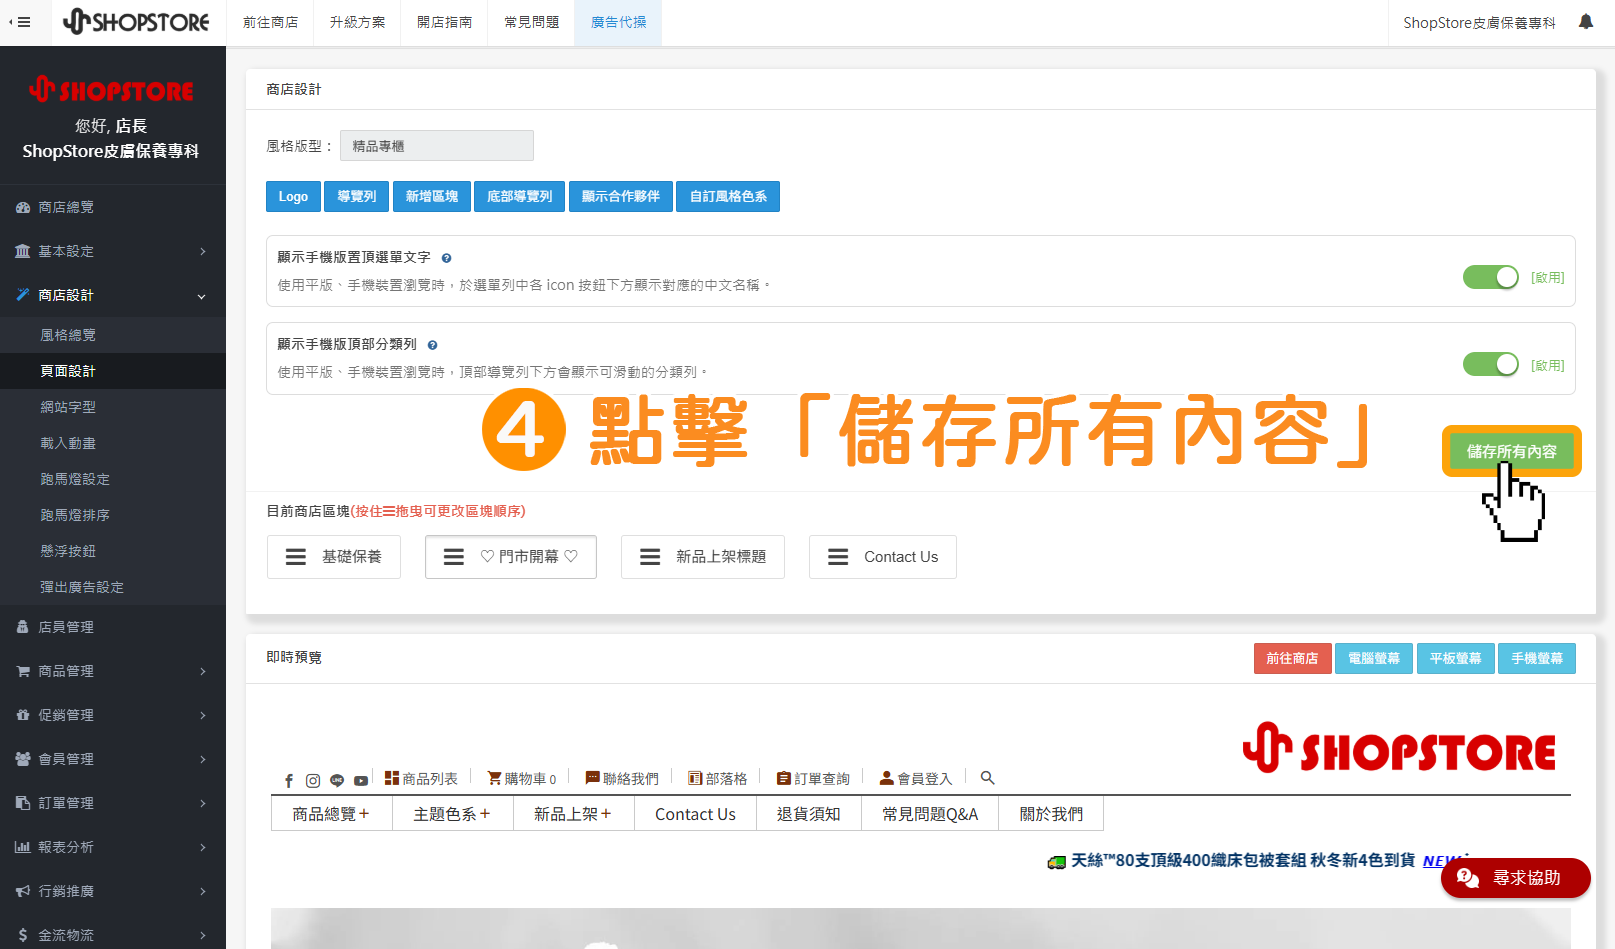The image size is (1615, 949).
Task: Click the blue Logo button
Action: (293, 196)
